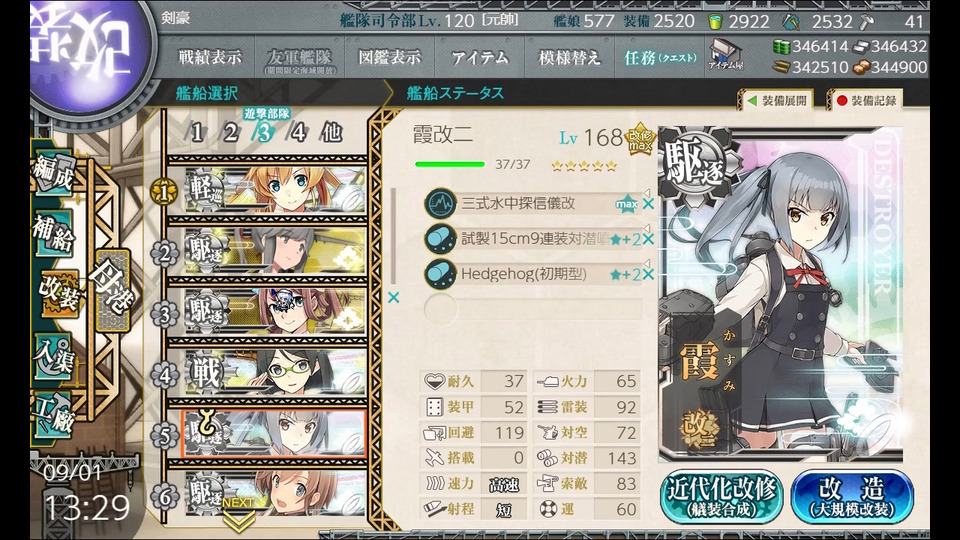
Task: Select the battleship in slot 4
Action: click(x=267, y=372)
